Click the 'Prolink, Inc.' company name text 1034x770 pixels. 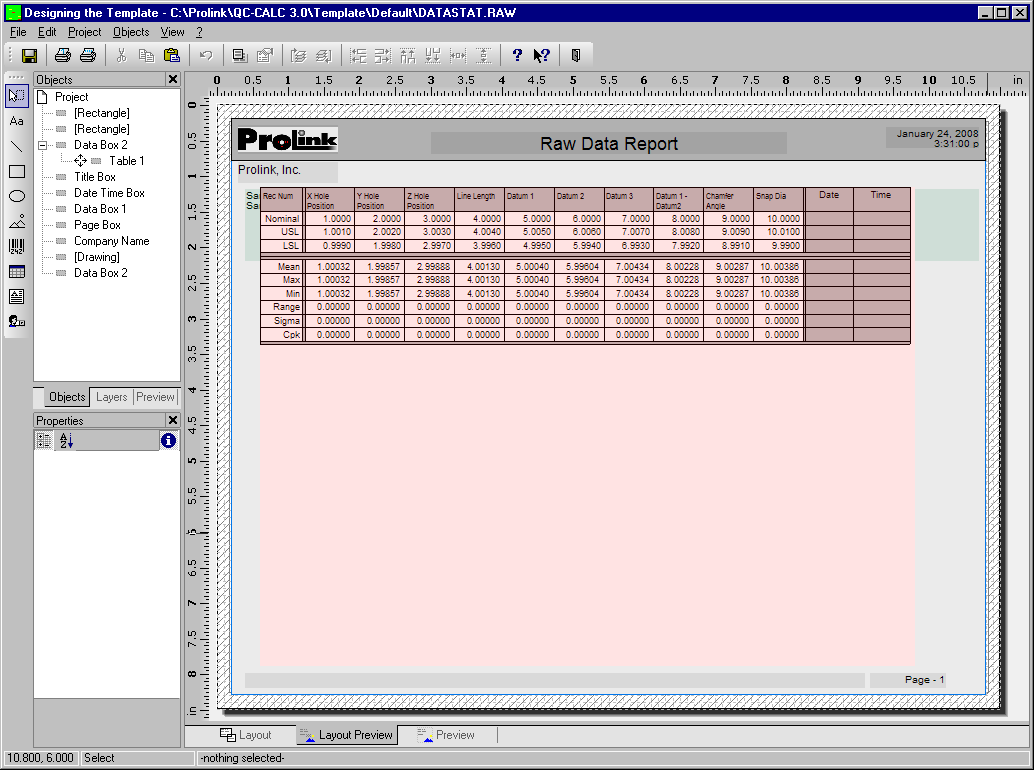tap(269, 170)
